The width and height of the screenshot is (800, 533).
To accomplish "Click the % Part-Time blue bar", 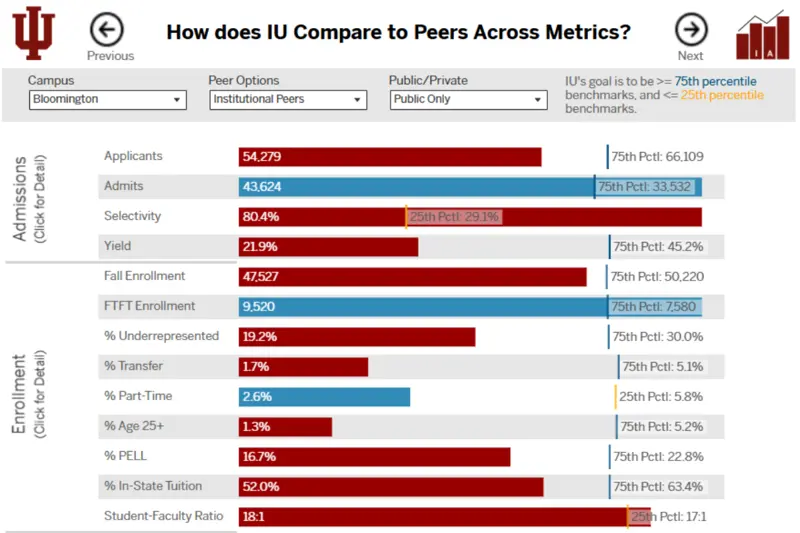I will point(324,397).
